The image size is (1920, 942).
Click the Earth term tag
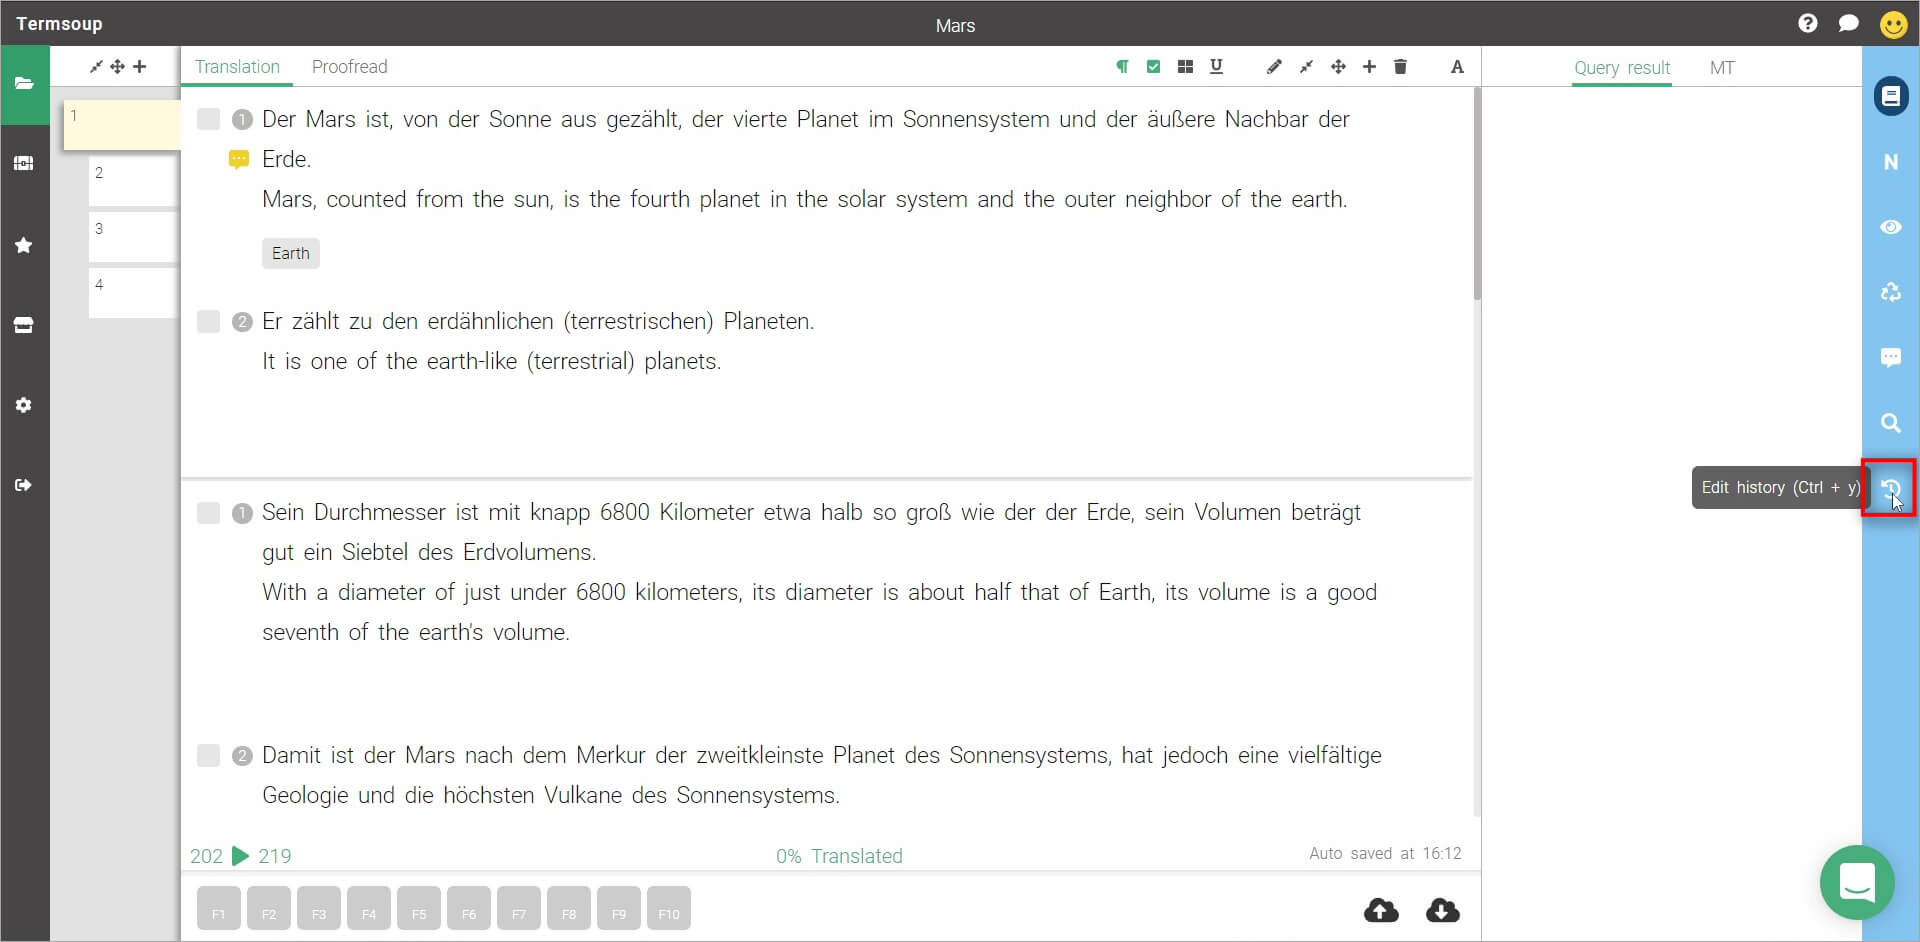point(291,253)
